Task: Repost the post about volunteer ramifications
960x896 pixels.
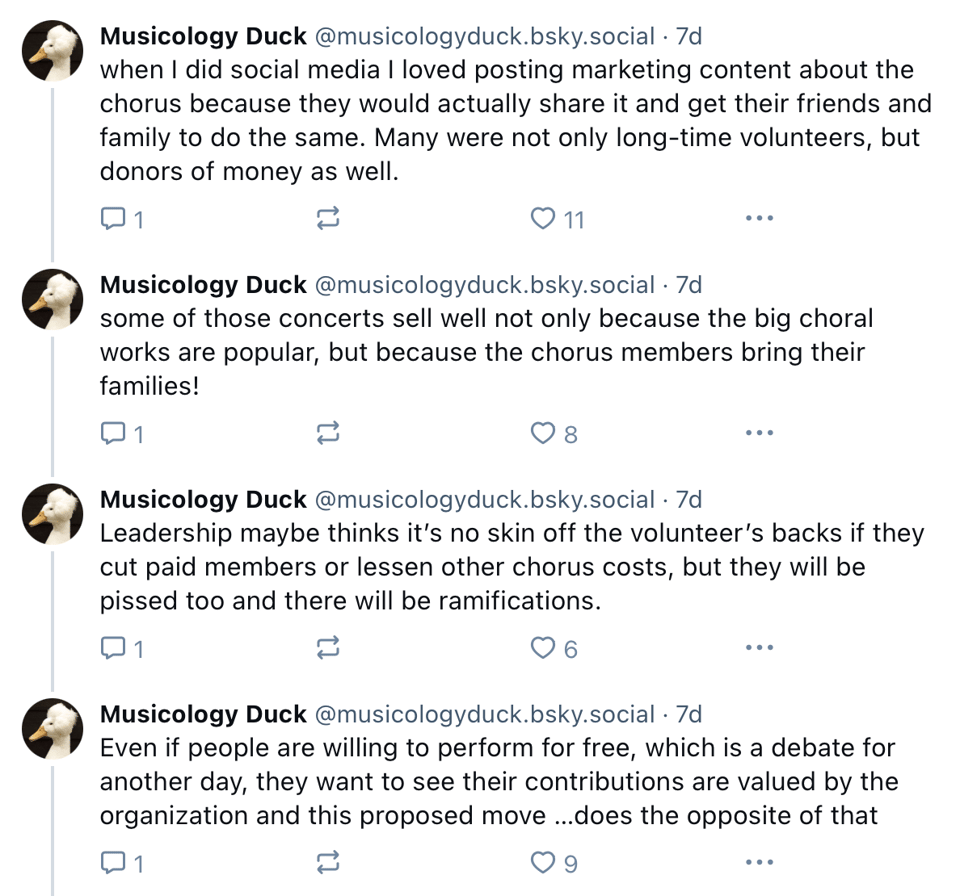Action: [328, 648]
